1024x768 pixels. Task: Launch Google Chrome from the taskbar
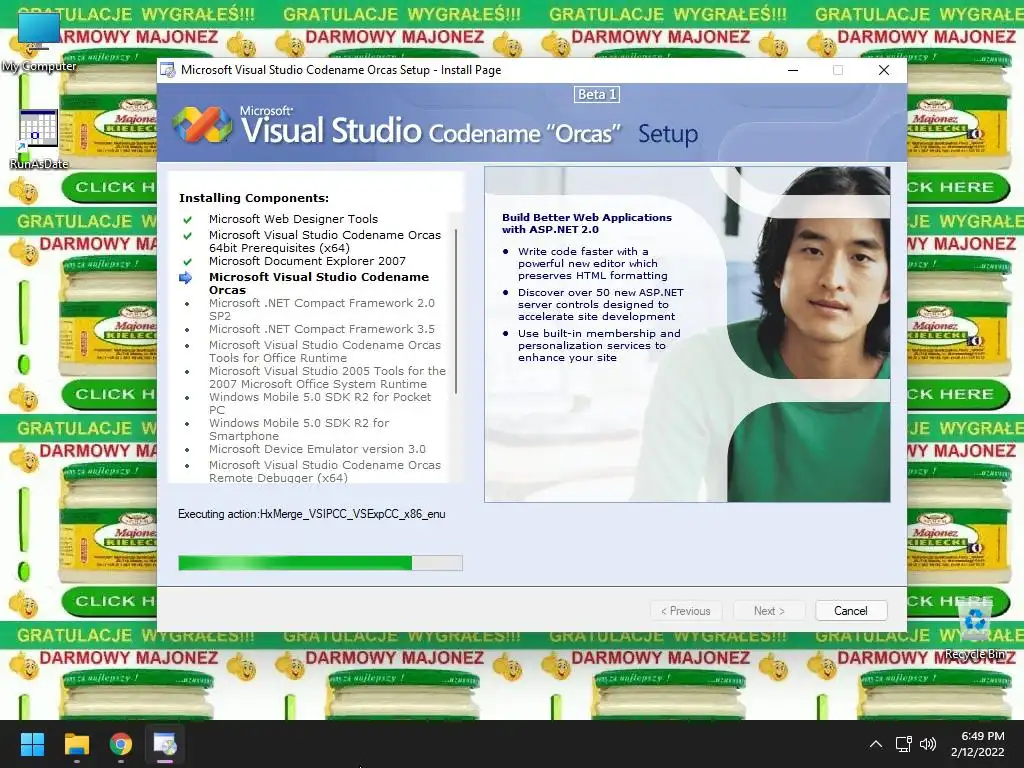[x=121, y=744]
